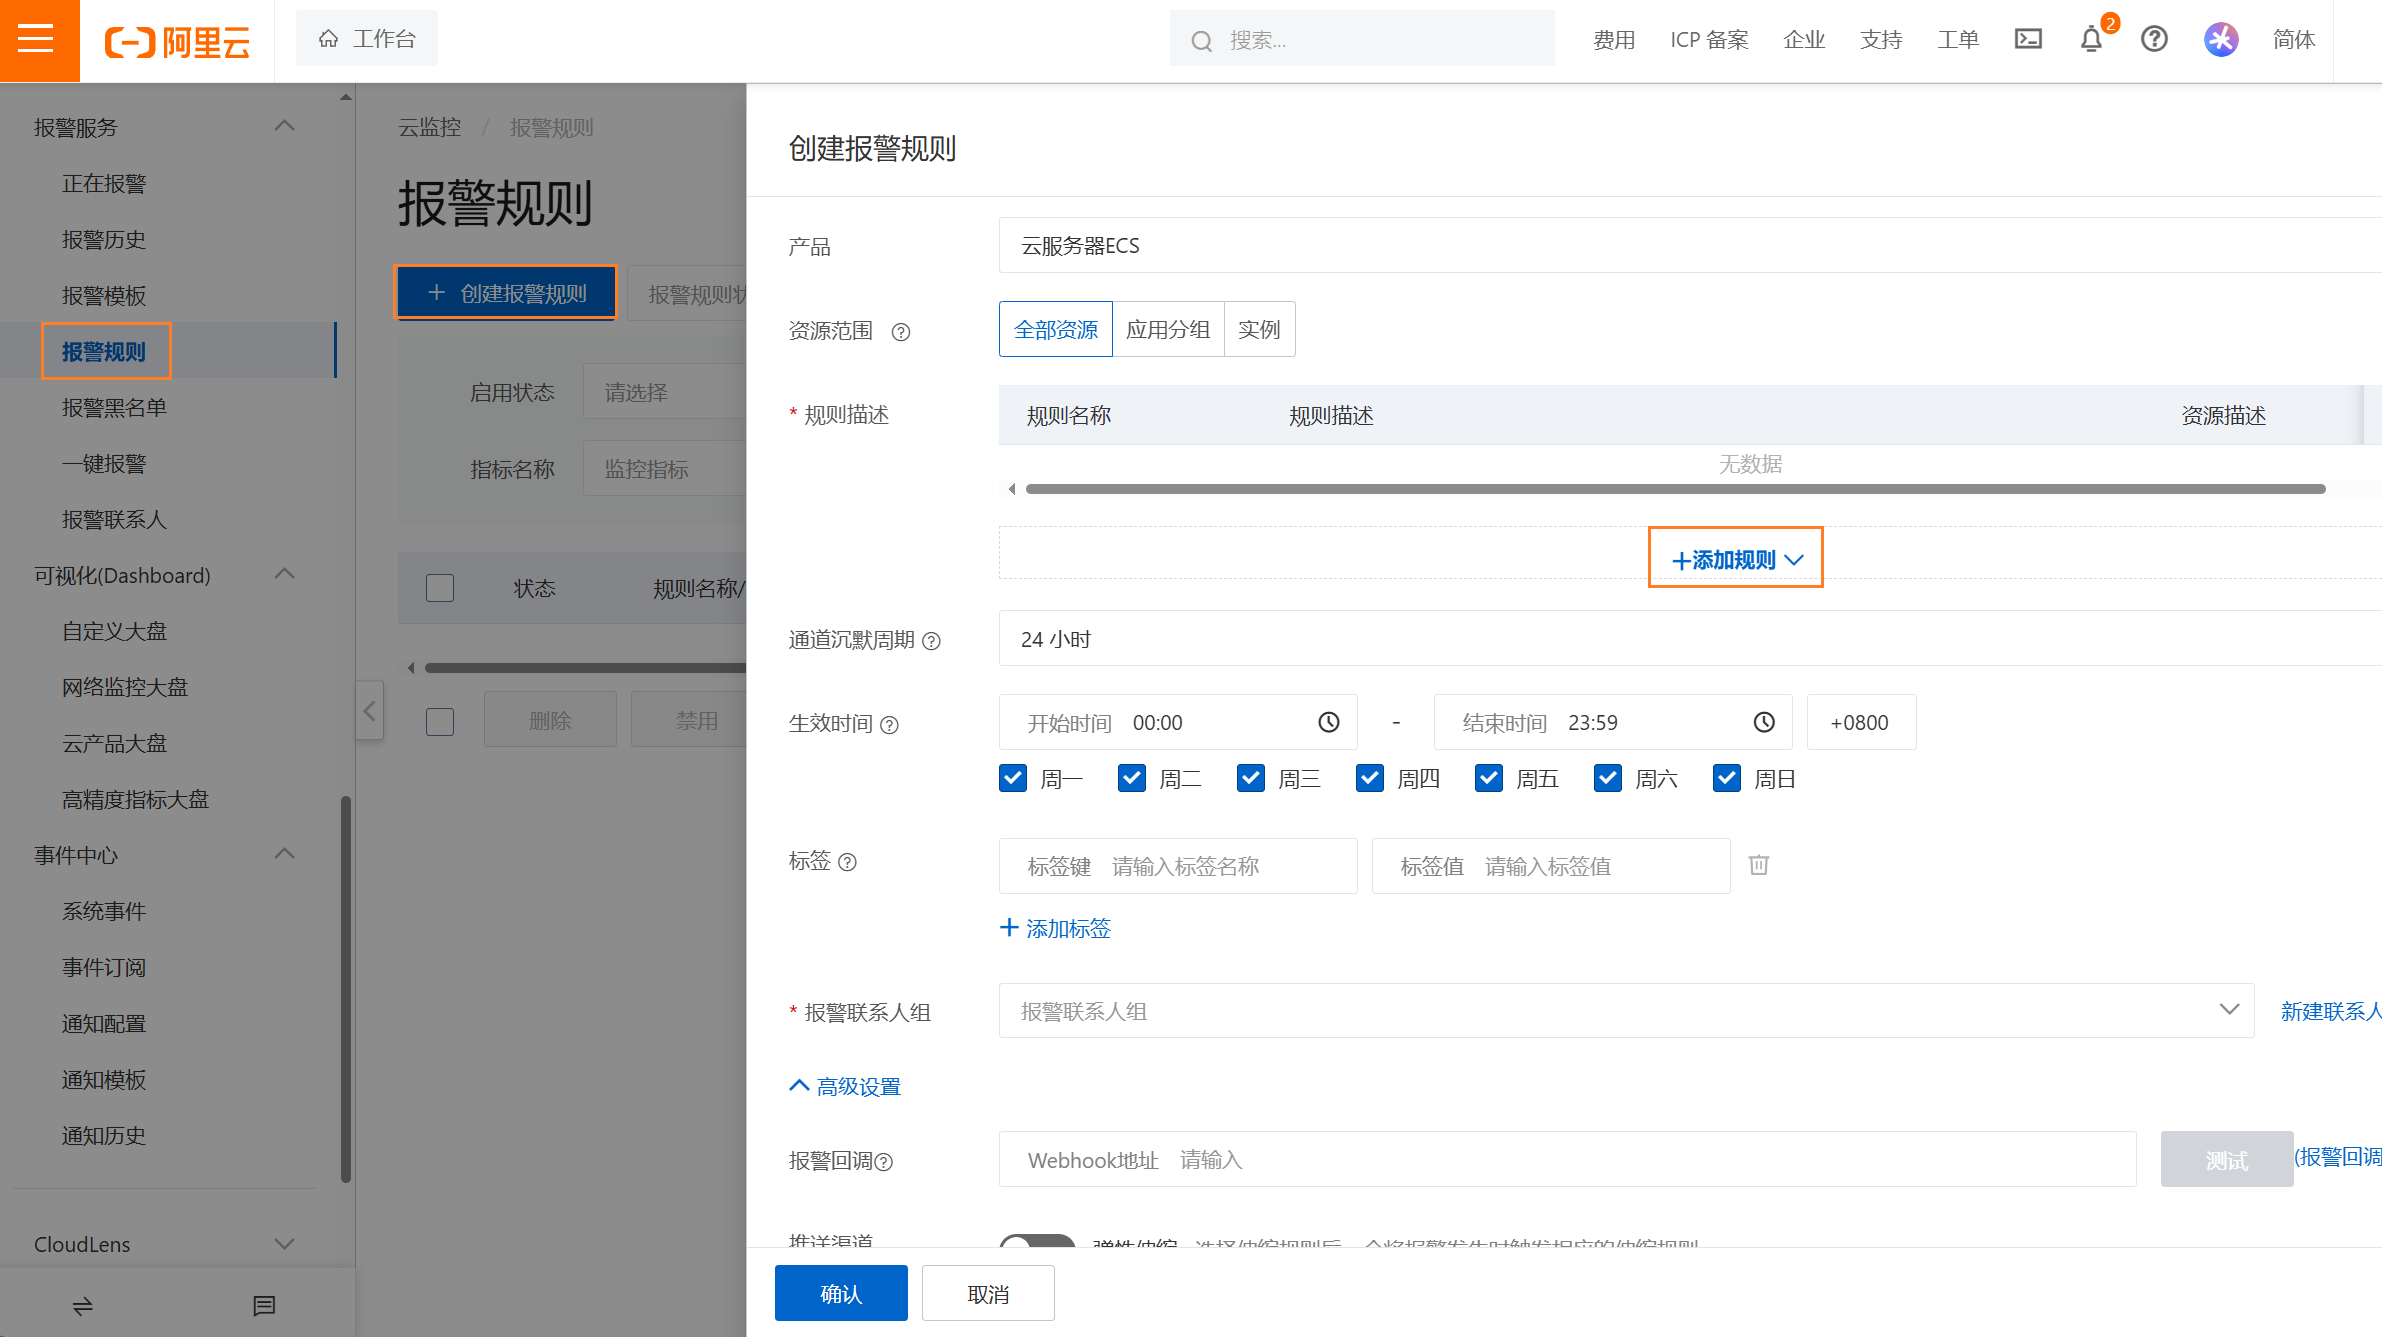Switch resource scope to 实例

pyautogui.click(x=1259, y=329)
